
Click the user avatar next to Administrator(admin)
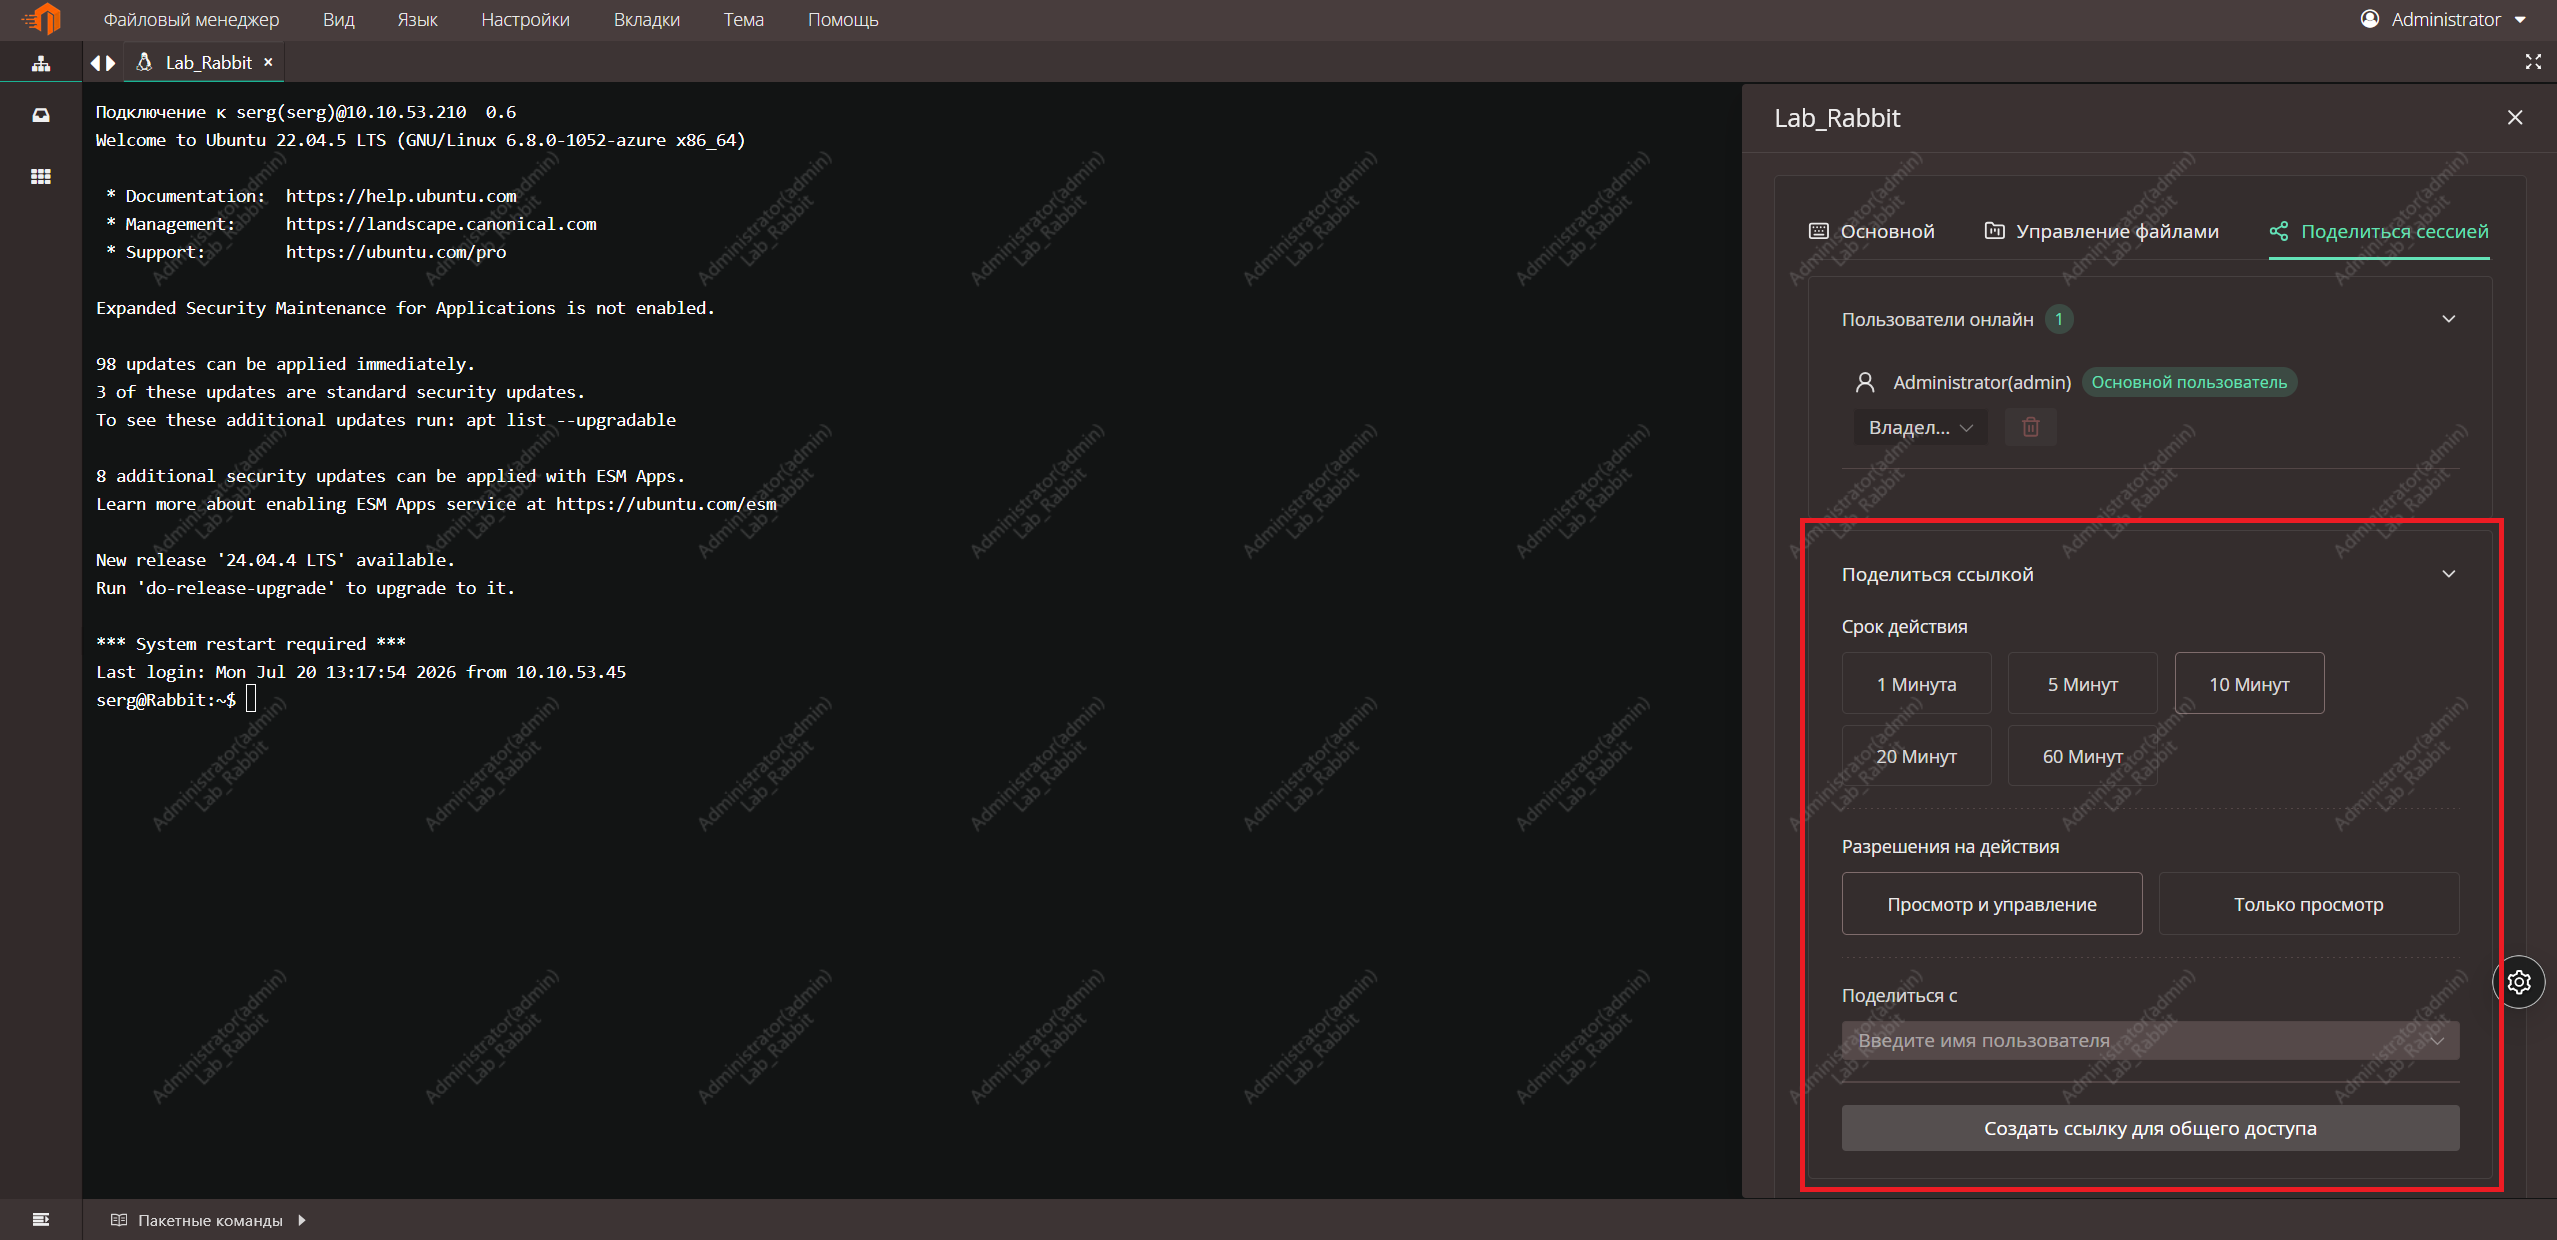pos(1865,382)
